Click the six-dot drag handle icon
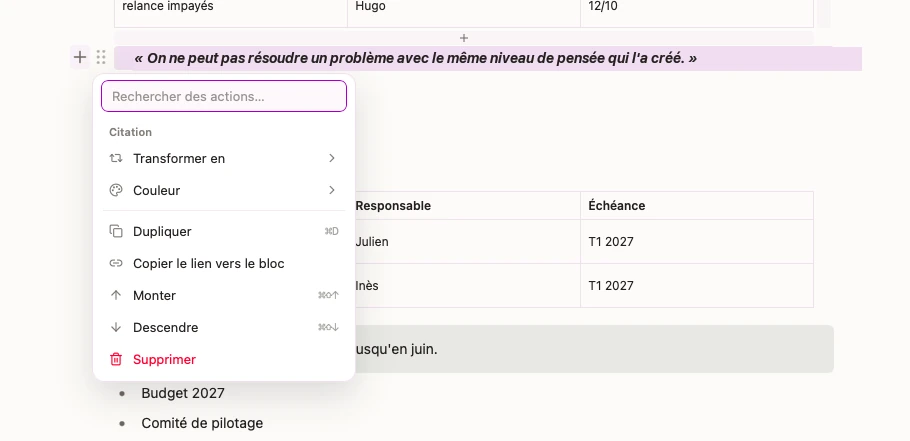Viewport: 910px width, 441px height. (101, 57)
